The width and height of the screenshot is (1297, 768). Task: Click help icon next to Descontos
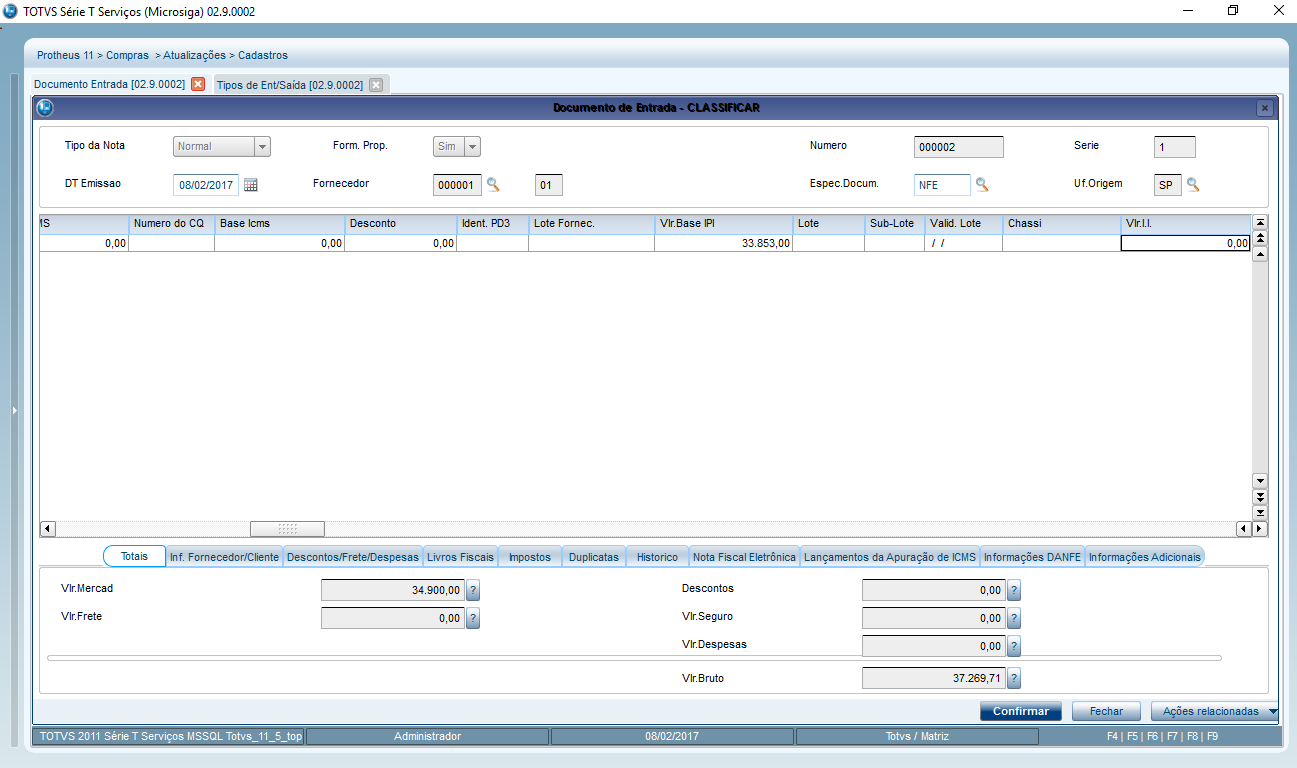(1014, 591)
